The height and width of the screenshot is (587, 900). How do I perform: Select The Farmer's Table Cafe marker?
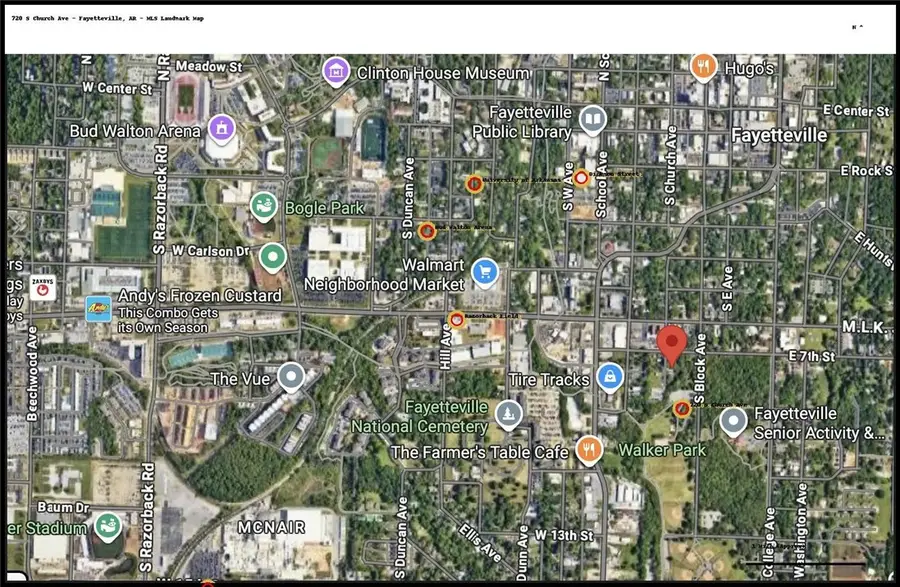(x=589, y=449)
